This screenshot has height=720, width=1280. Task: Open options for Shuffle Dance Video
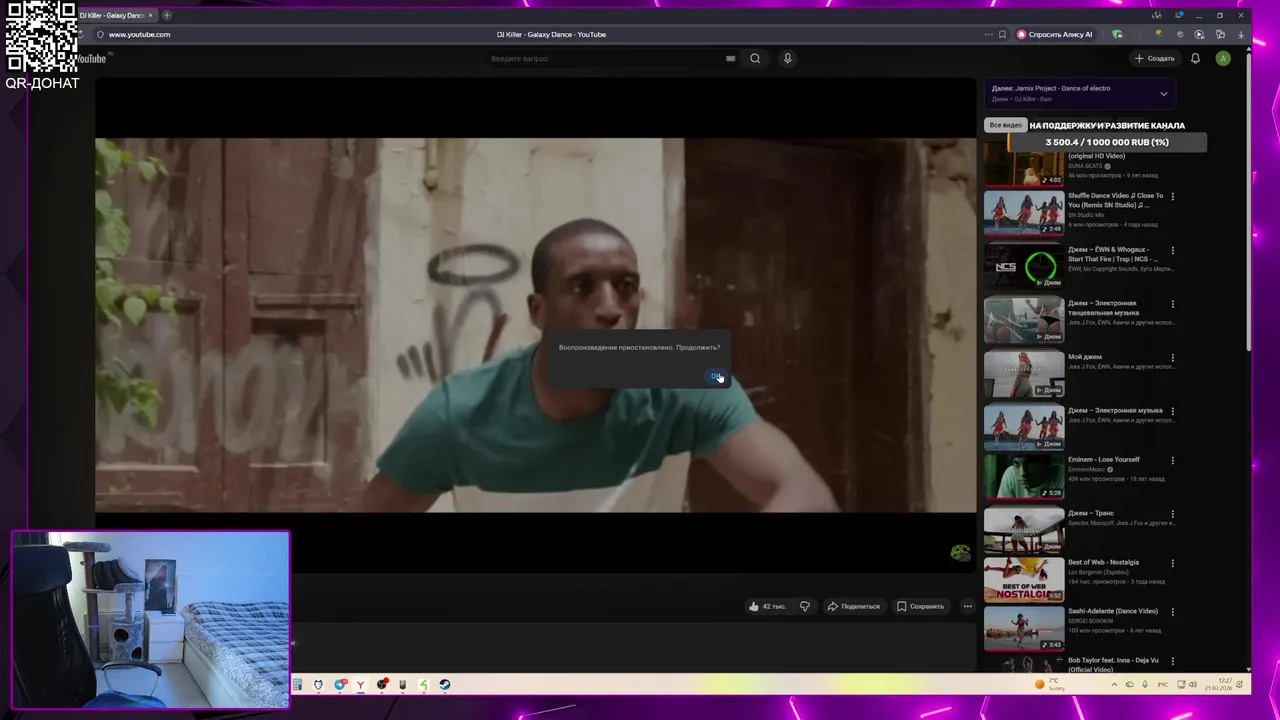tap(1173, 196)
